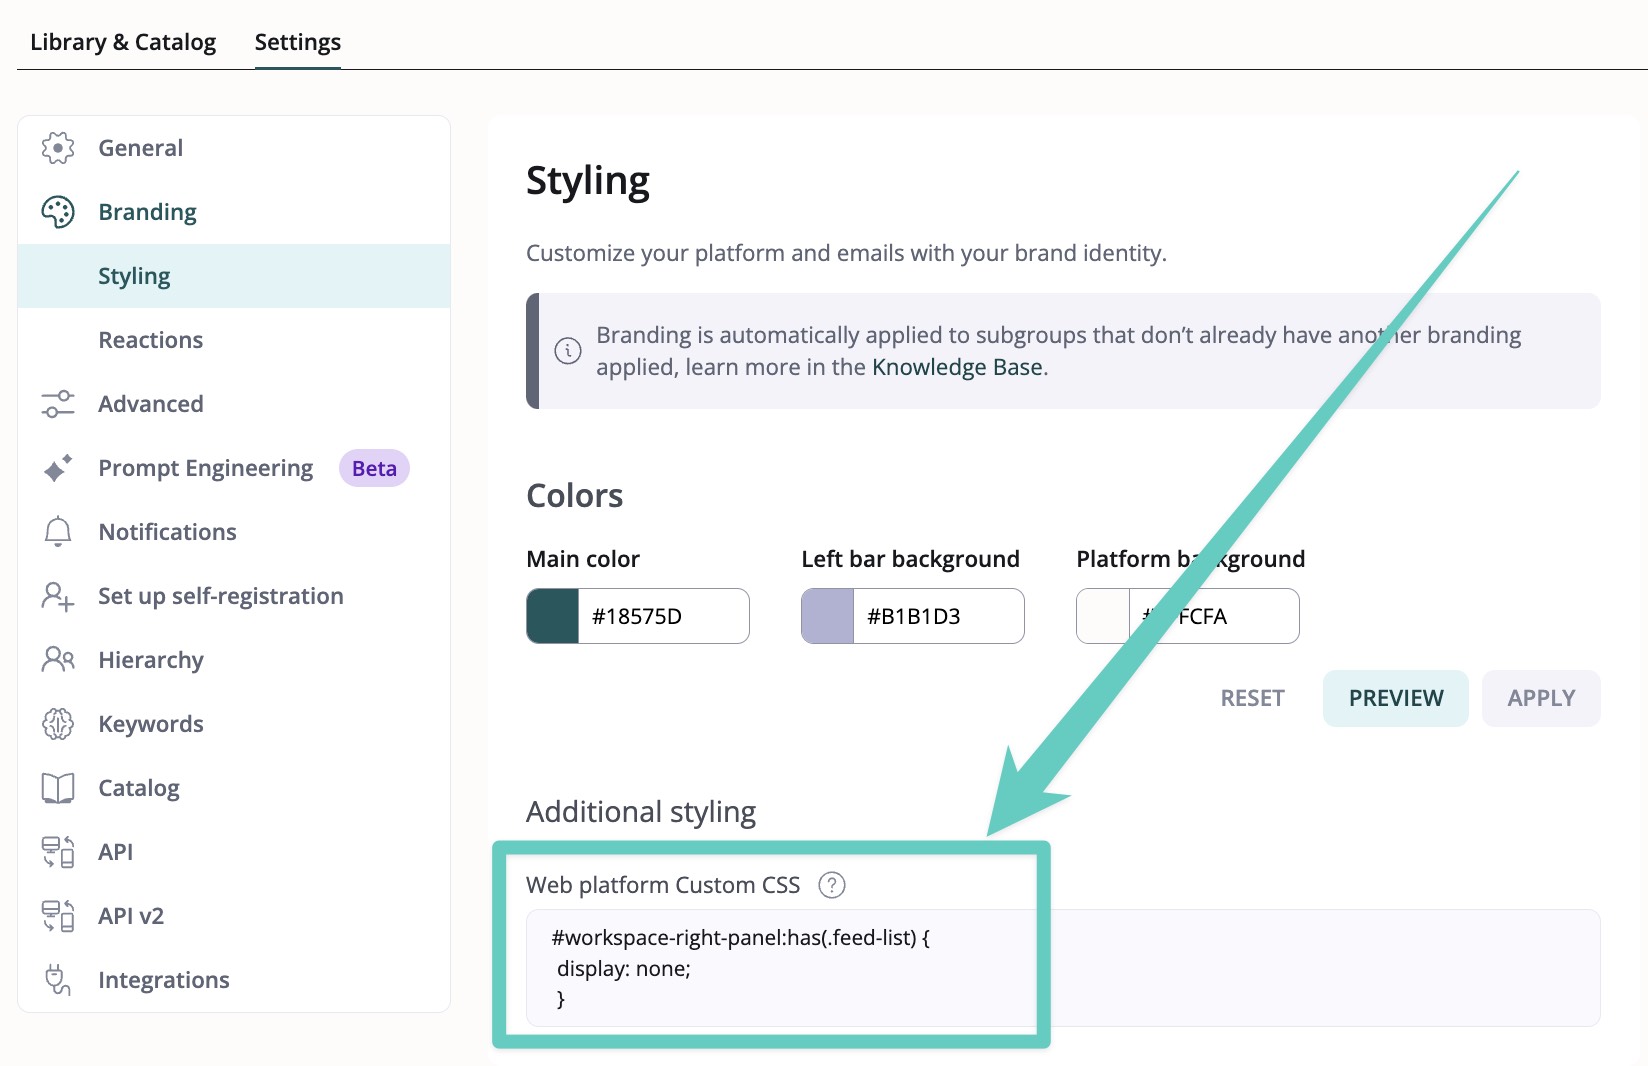Select the Branding palette icon
This screenshot has height=1066, width=1648.
pos(58,212)
